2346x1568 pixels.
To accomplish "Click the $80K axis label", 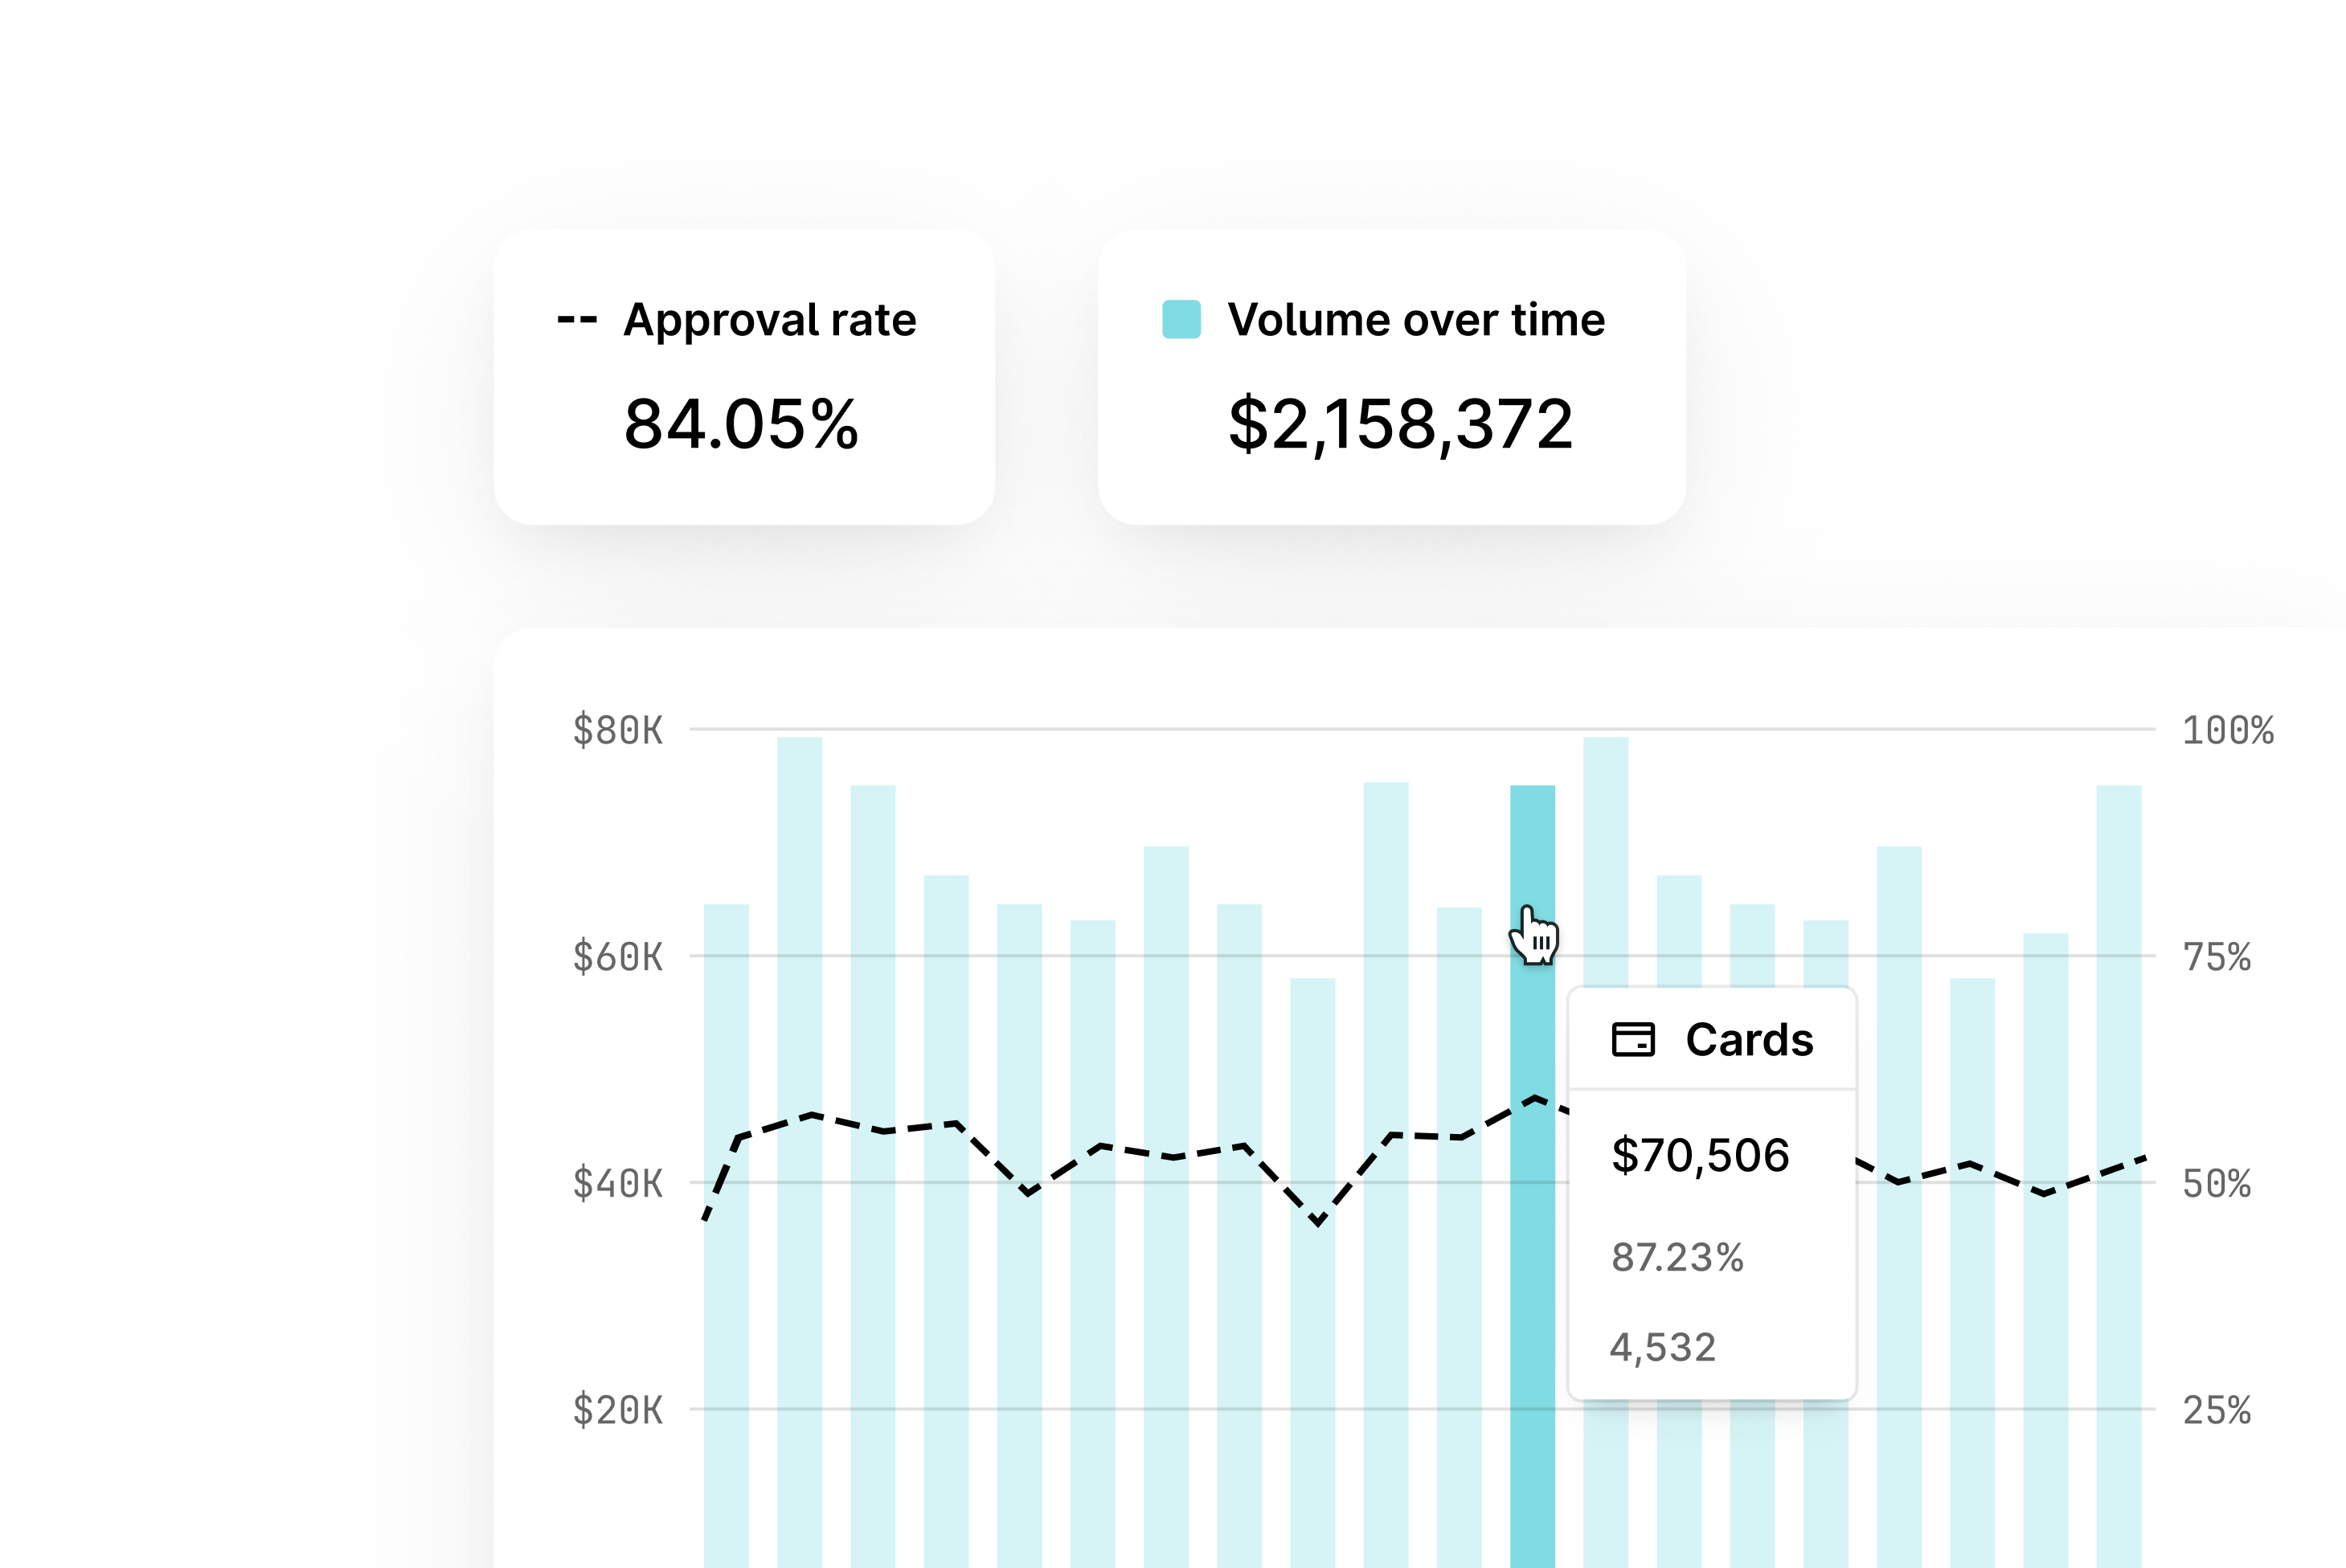I will [617, 730].
